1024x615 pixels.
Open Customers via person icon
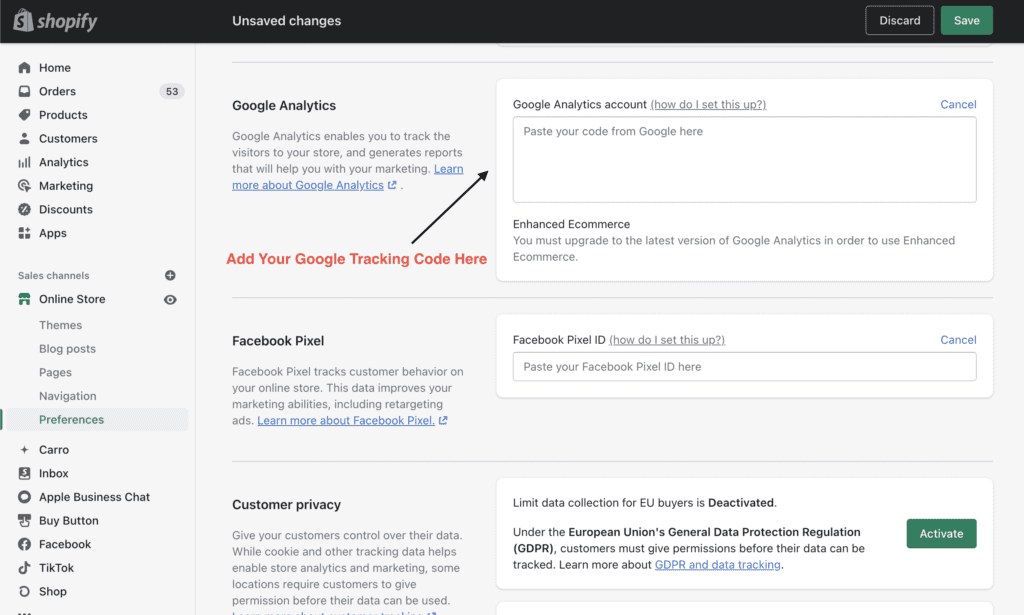(x=24, y=138)
